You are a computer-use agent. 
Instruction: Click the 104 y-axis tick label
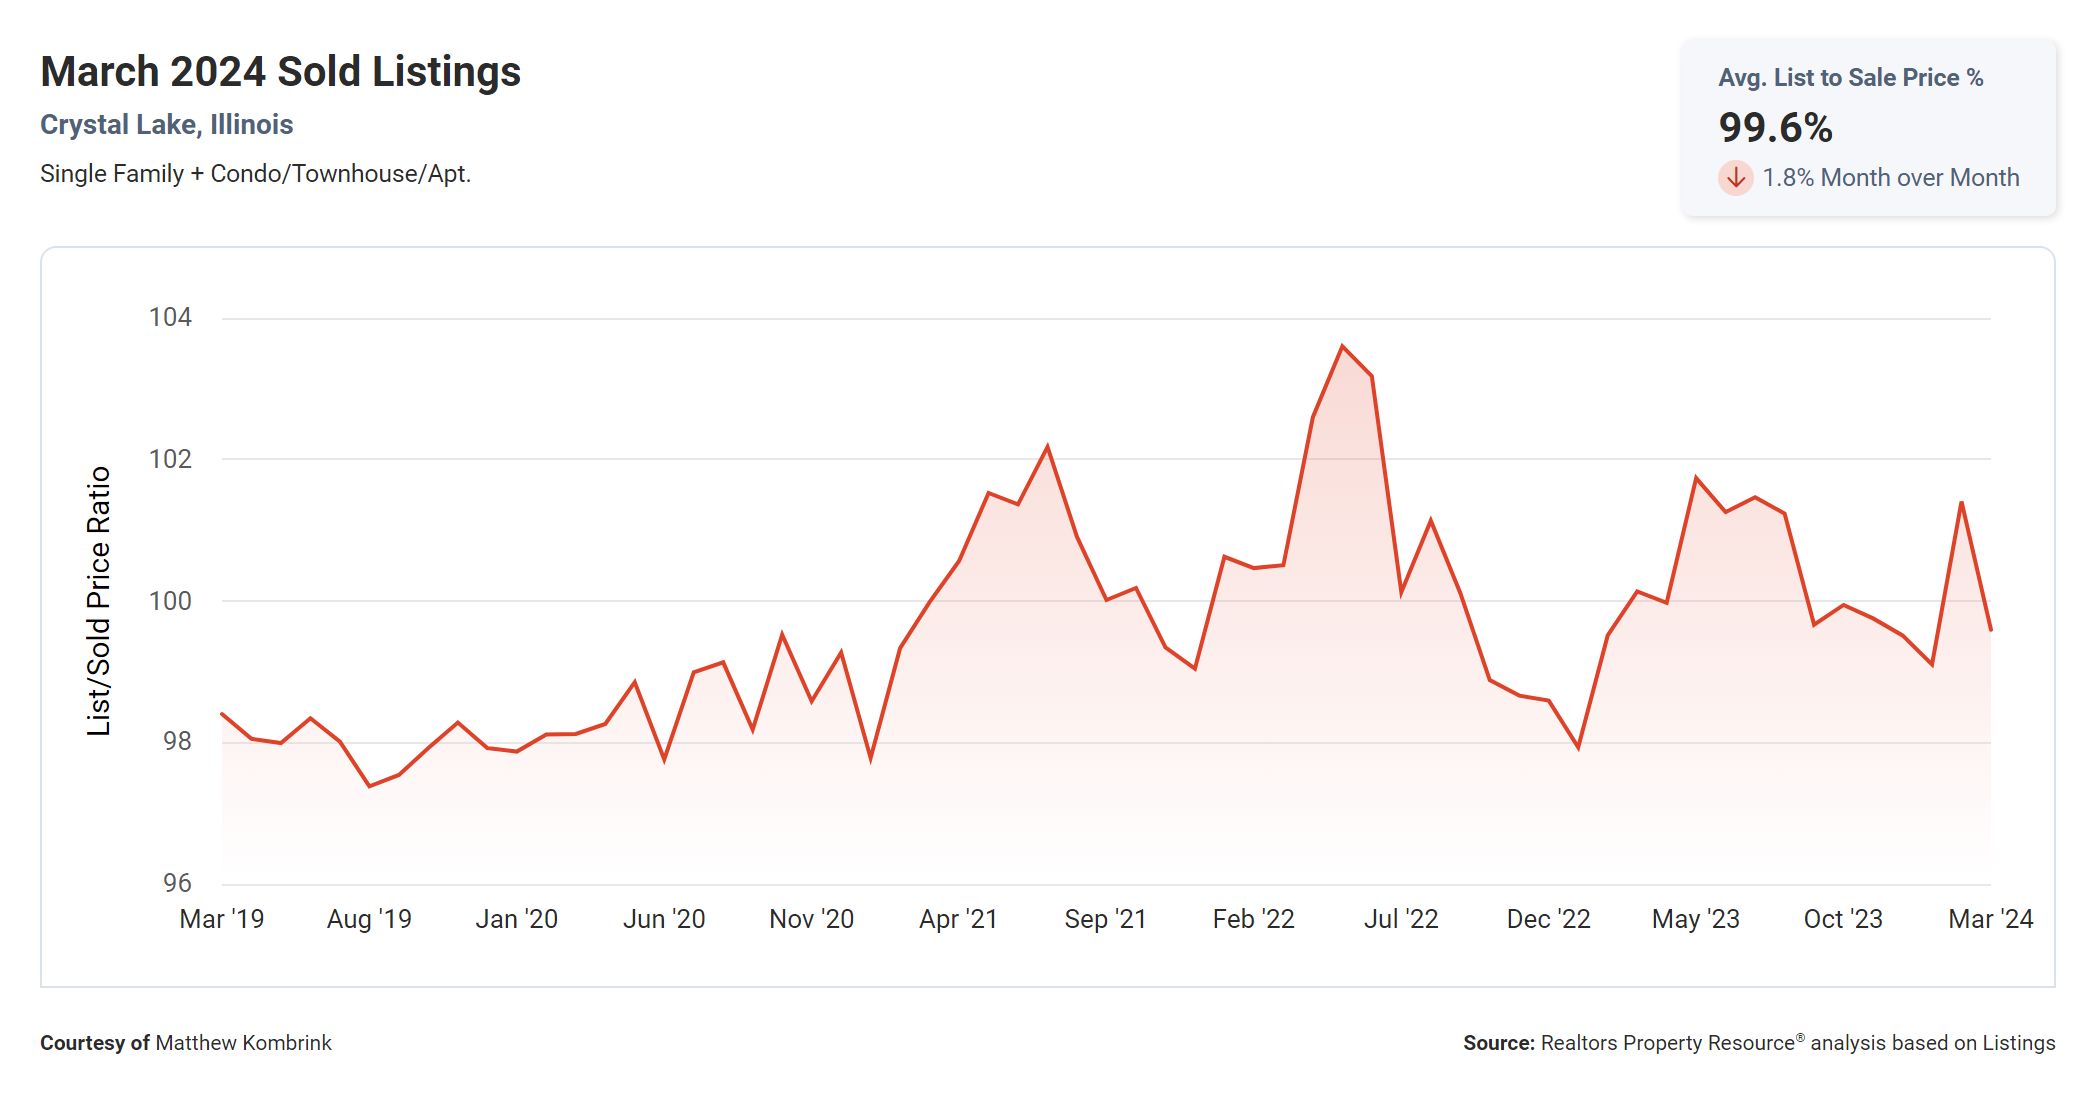(170, 318)
